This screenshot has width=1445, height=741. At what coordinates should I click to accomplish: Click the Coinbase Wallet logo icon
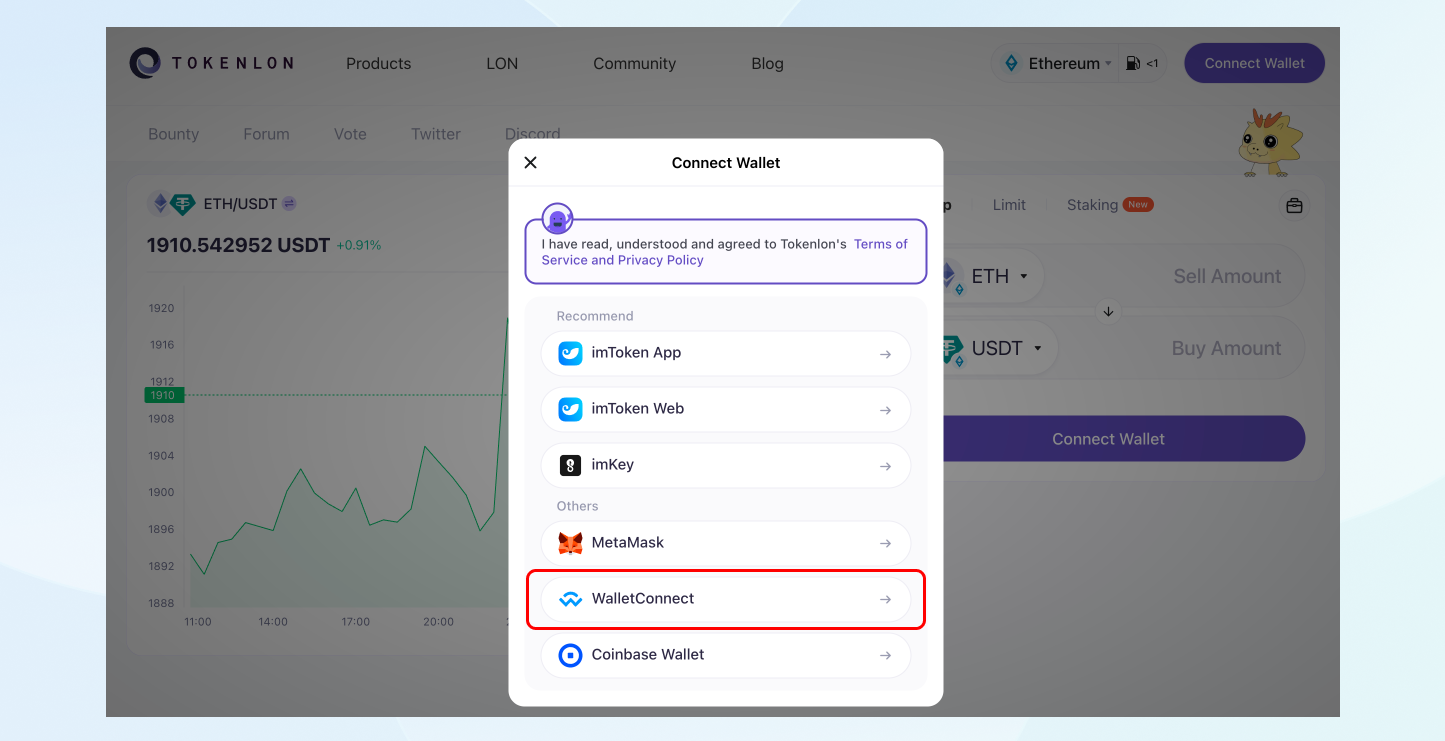(570, 655)
